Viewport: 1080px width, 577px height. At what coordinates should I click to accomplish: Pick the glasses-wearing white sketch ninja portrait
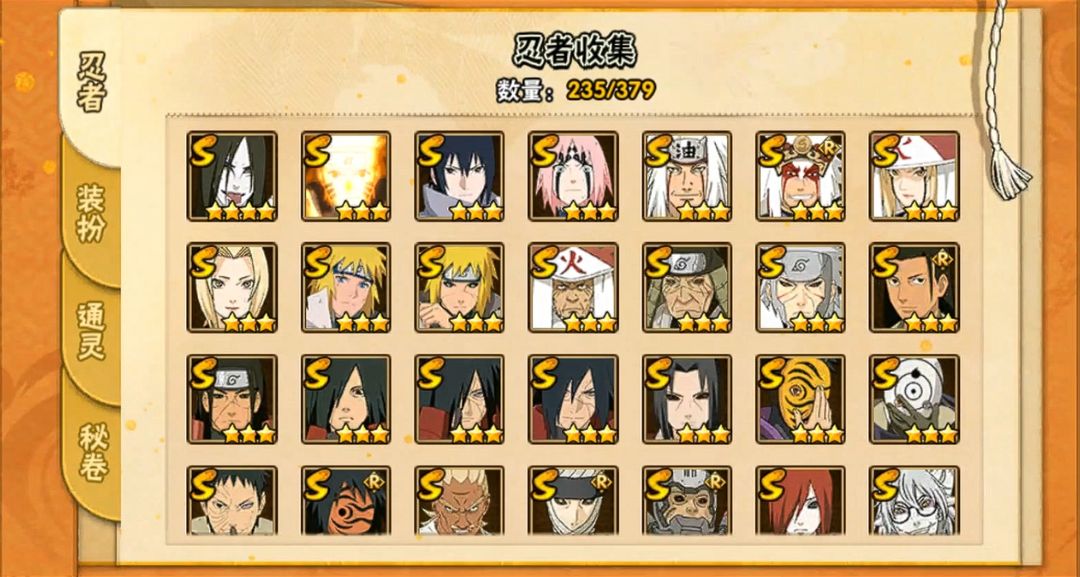[x=914, y=501]
